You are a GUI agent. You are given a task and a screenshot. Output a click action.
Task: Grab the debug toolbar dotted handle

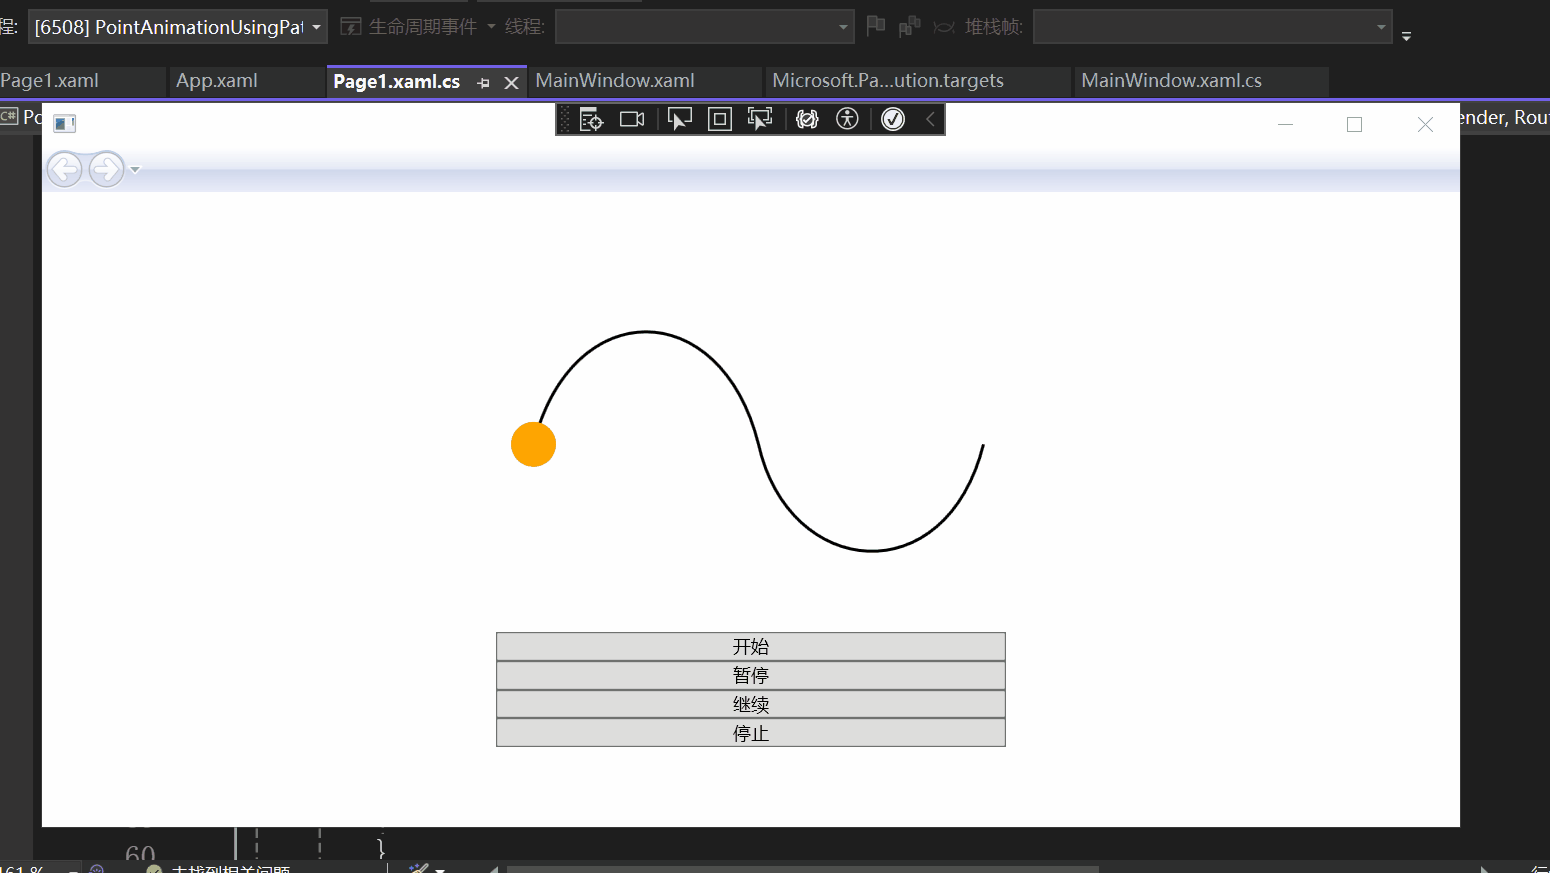565,120
